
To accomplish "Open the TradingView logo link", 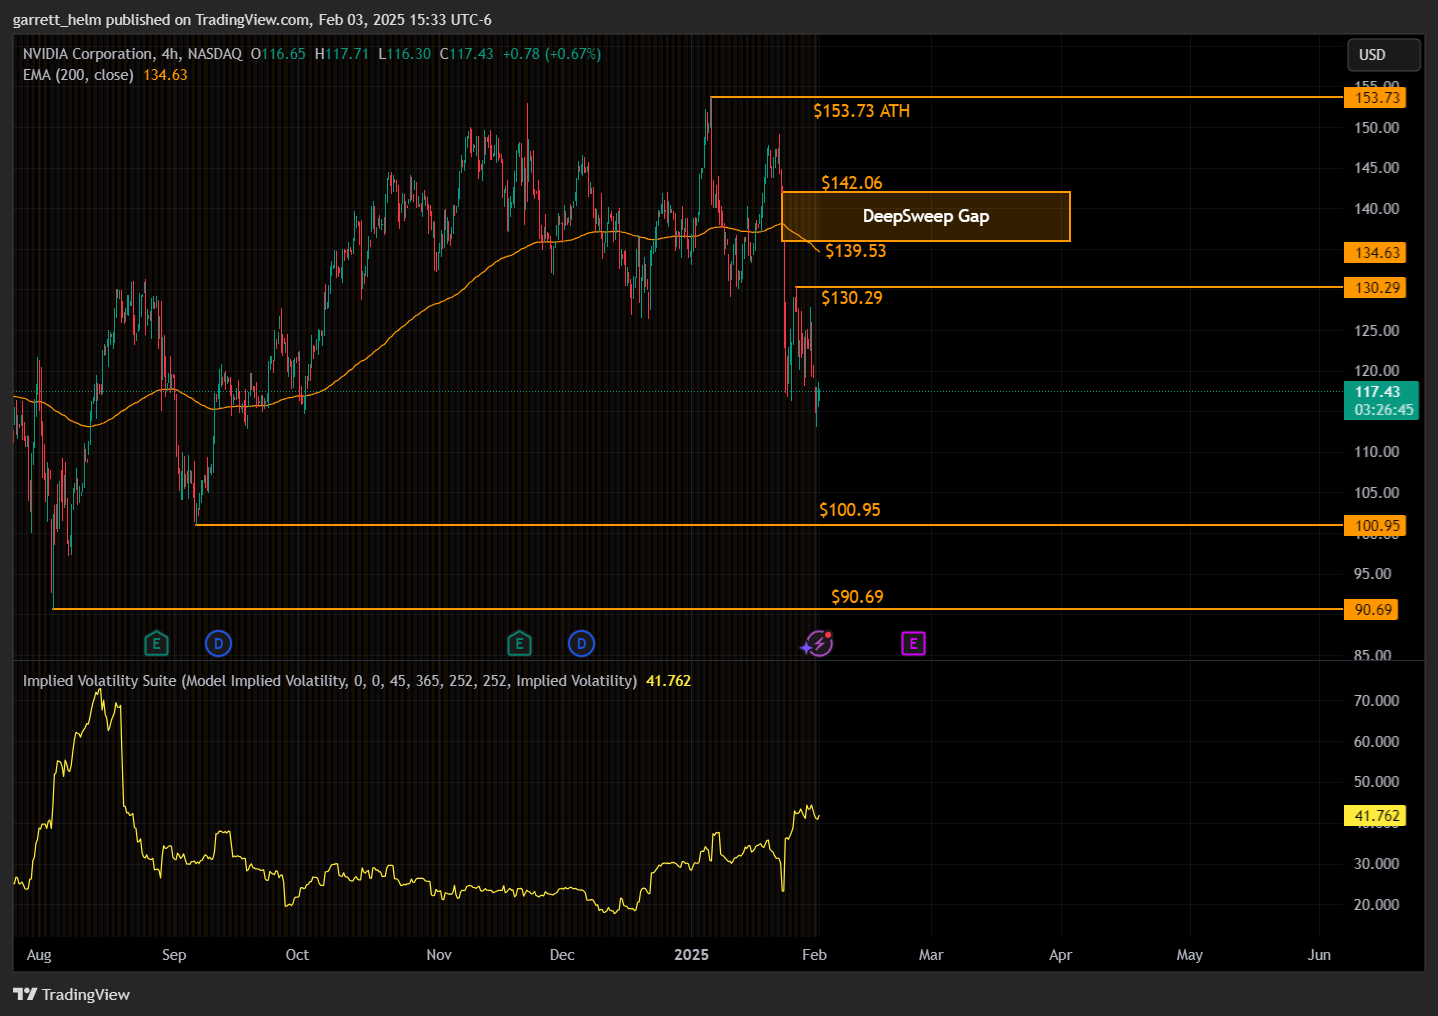I will click(x=71, y=994).
